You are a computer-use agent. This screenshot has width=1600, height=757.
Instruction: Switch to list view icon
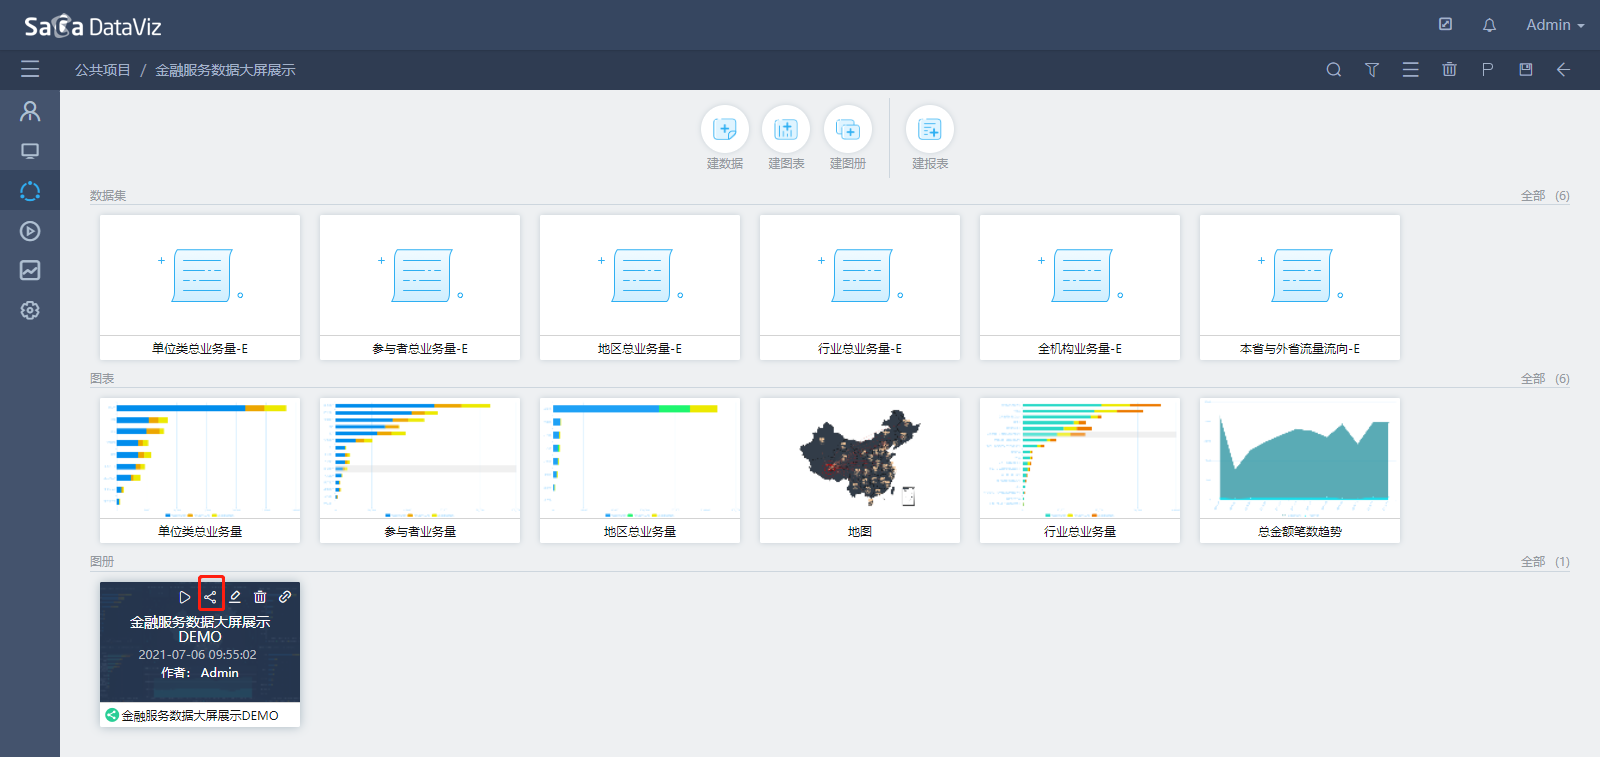click(1411, 70)
